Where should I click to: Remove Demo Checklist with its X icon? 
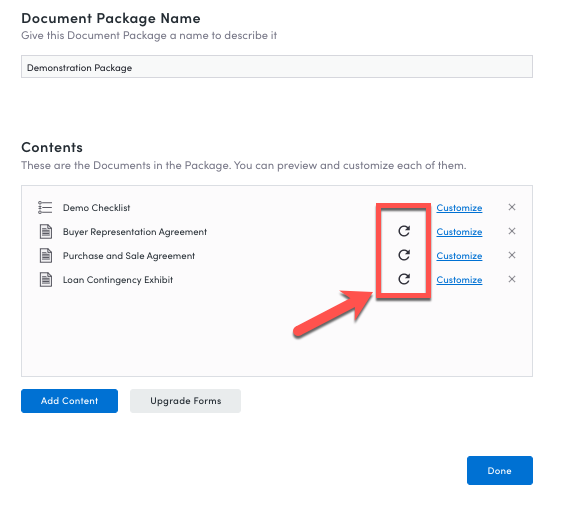click(x=511, y=207)
